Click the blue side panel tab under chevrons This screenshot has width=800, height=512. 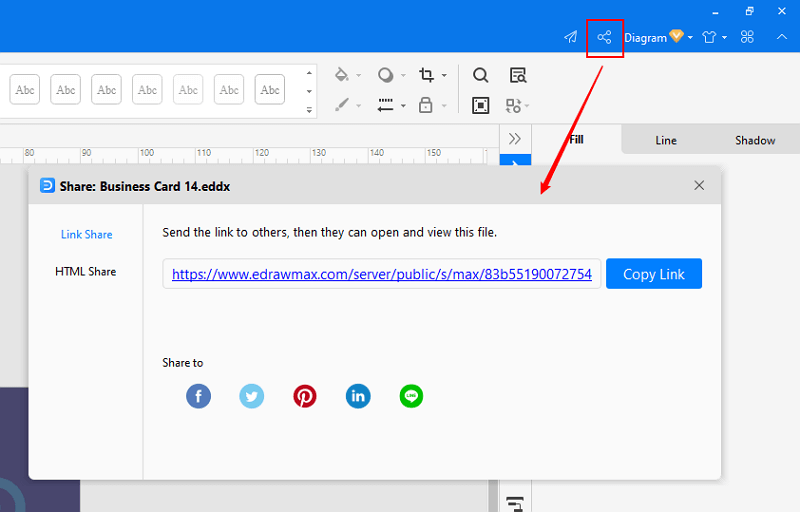[515, 160]
